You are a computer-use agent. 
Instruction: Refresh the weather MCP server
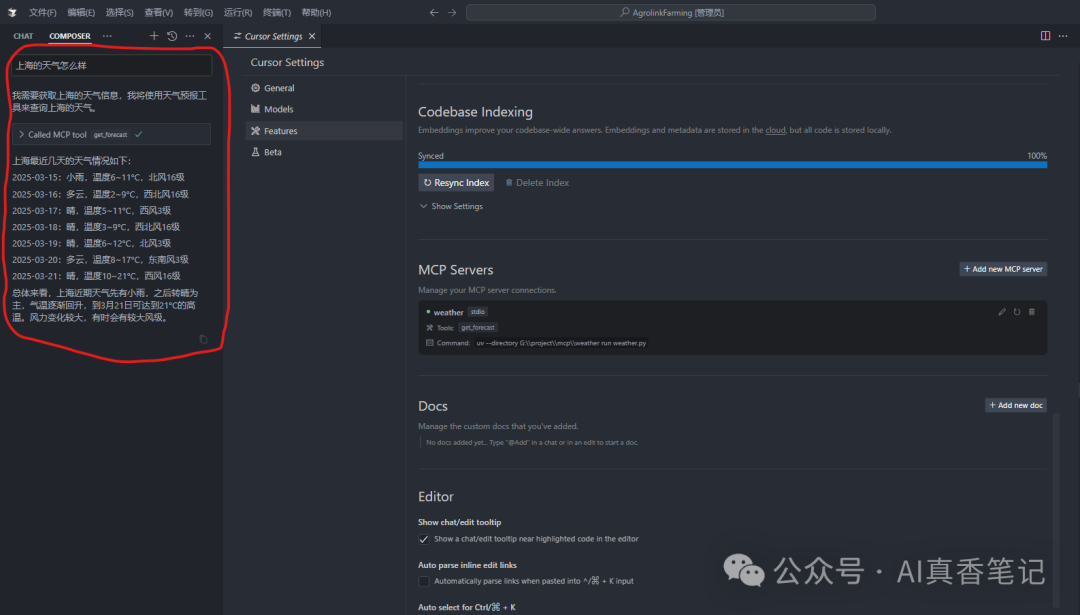[x=1017, y=312]
